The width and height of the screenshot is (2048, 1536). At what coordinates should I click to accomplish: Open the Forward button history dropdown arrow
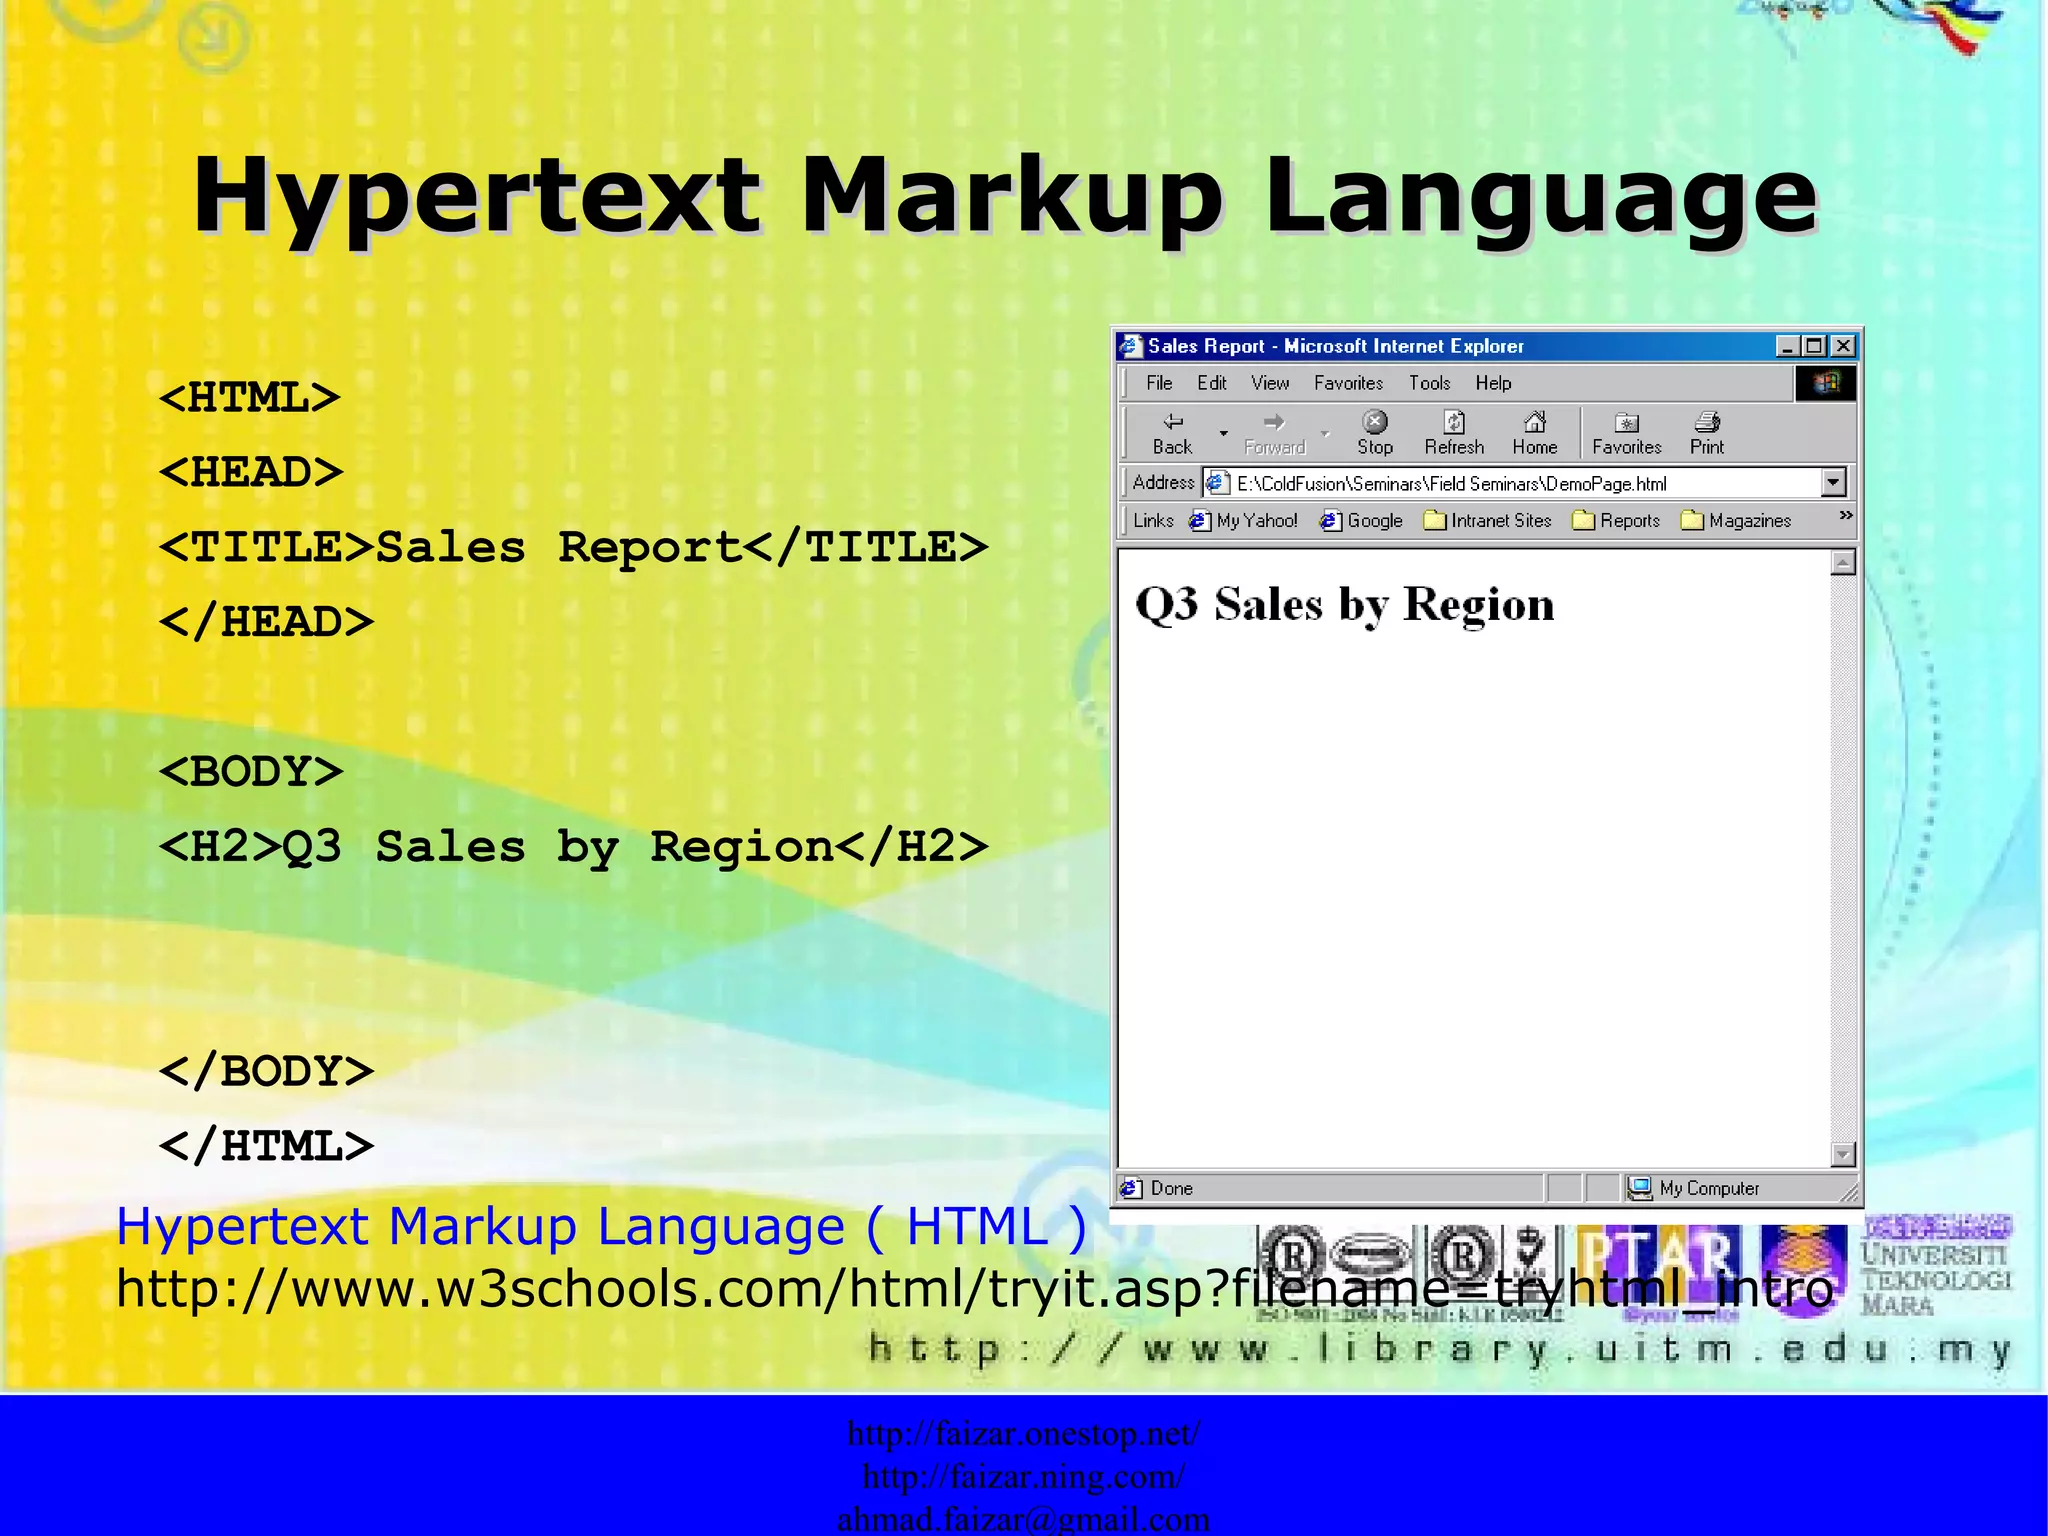[x=1325, y=433]
